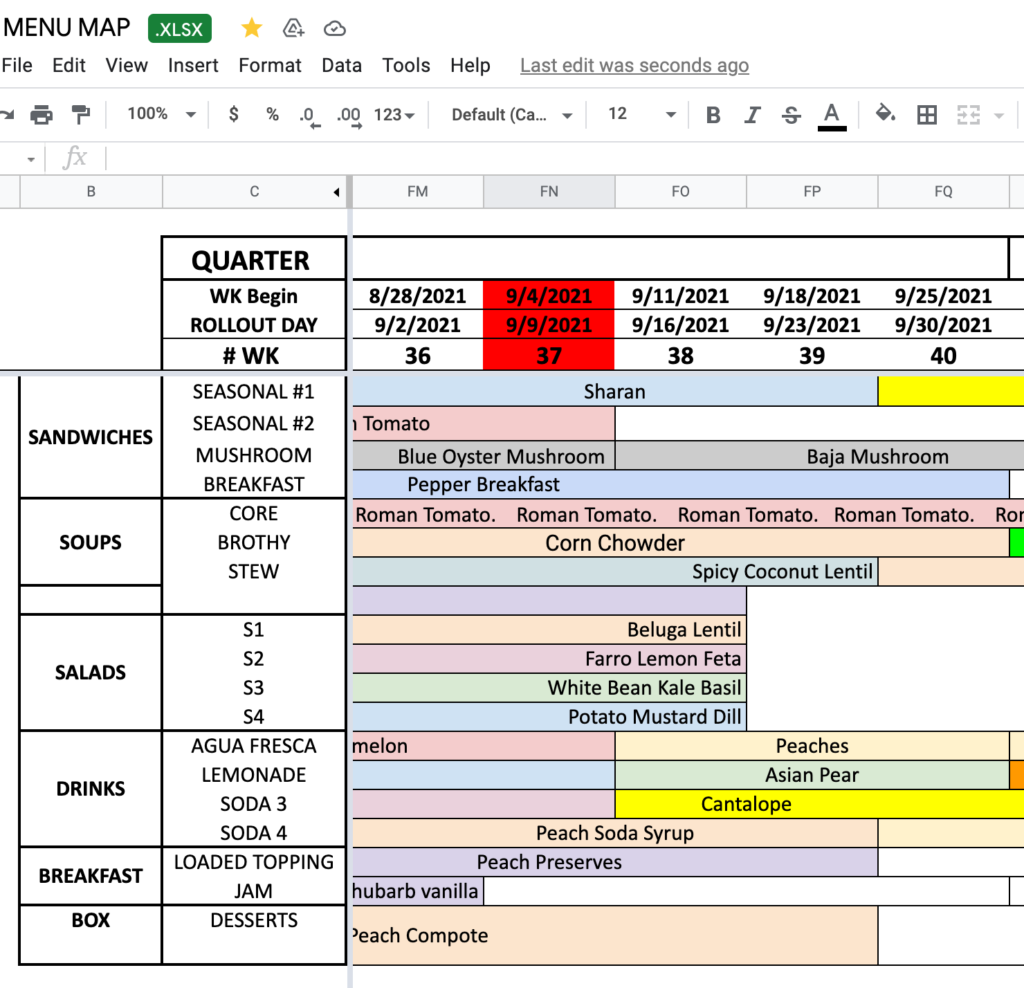
Task: Select the Baja Mushroom cell
Action: coord(820,456)
